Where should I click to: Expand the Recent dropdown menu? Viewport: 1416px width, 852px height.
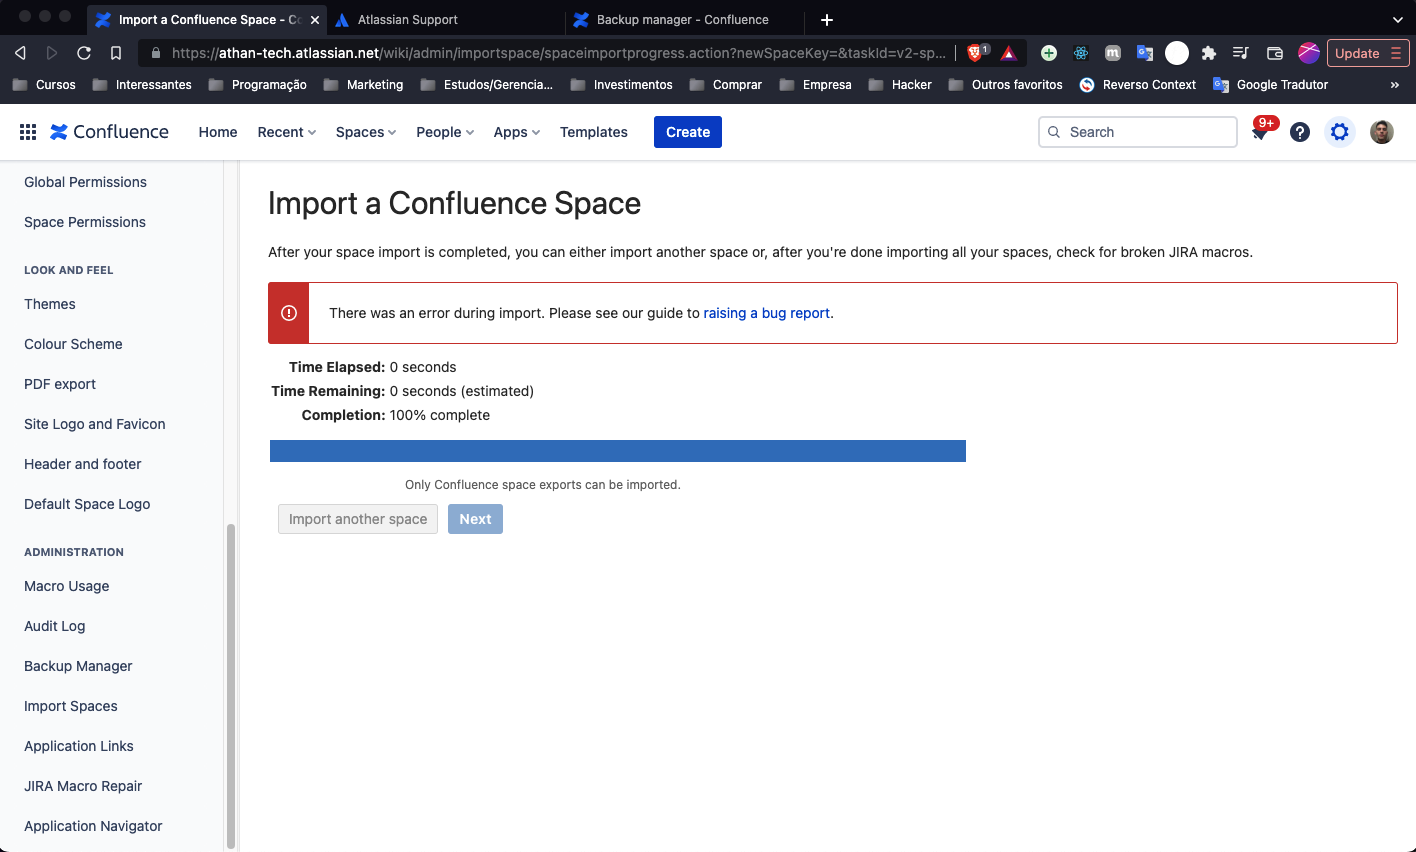(287, 132)
